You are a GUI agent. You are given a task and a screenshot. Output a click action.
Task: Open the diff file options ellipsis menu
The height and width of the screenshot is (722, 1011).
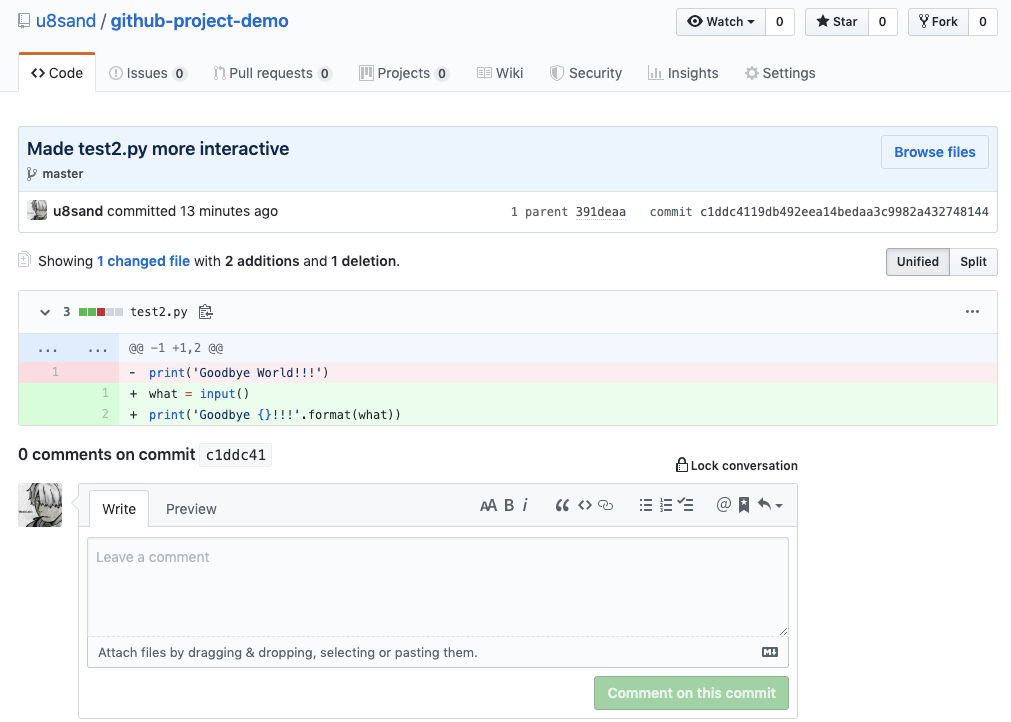(972, 312)
